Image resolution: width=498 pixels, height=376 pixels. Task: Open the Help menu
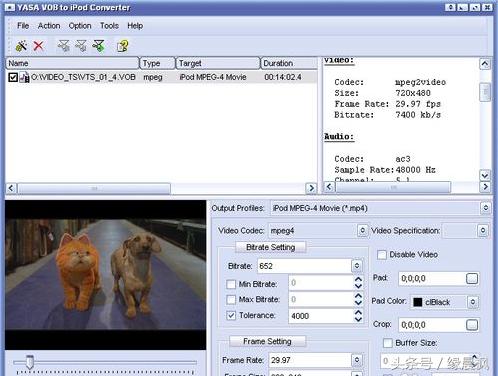135,26
